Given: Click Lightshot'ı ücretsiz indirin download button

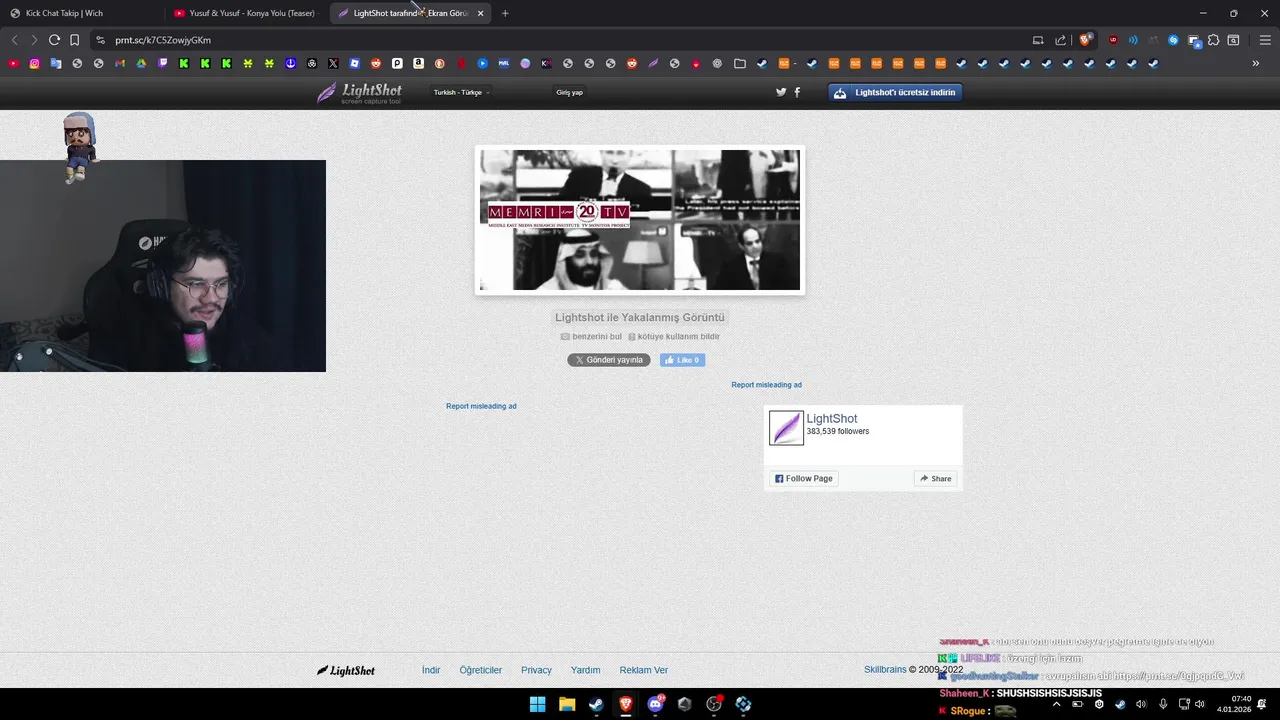Looking at the screenshot, I should 895,92.
